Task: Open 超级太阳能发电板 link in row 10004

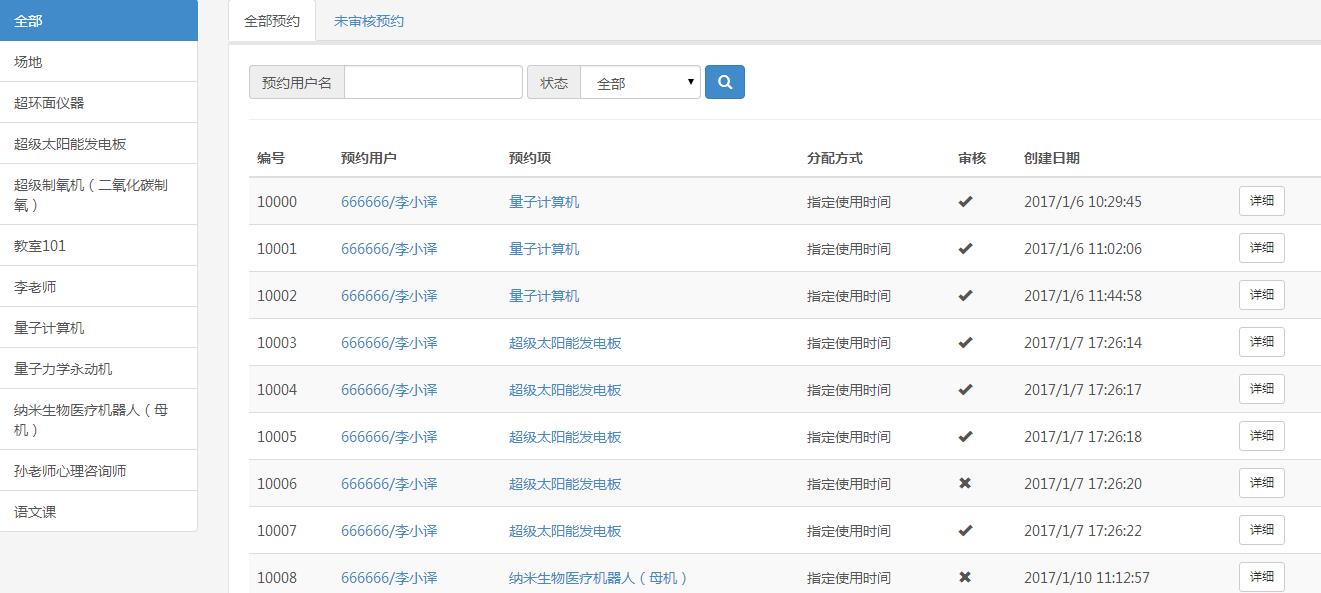Action: (565, 389)
